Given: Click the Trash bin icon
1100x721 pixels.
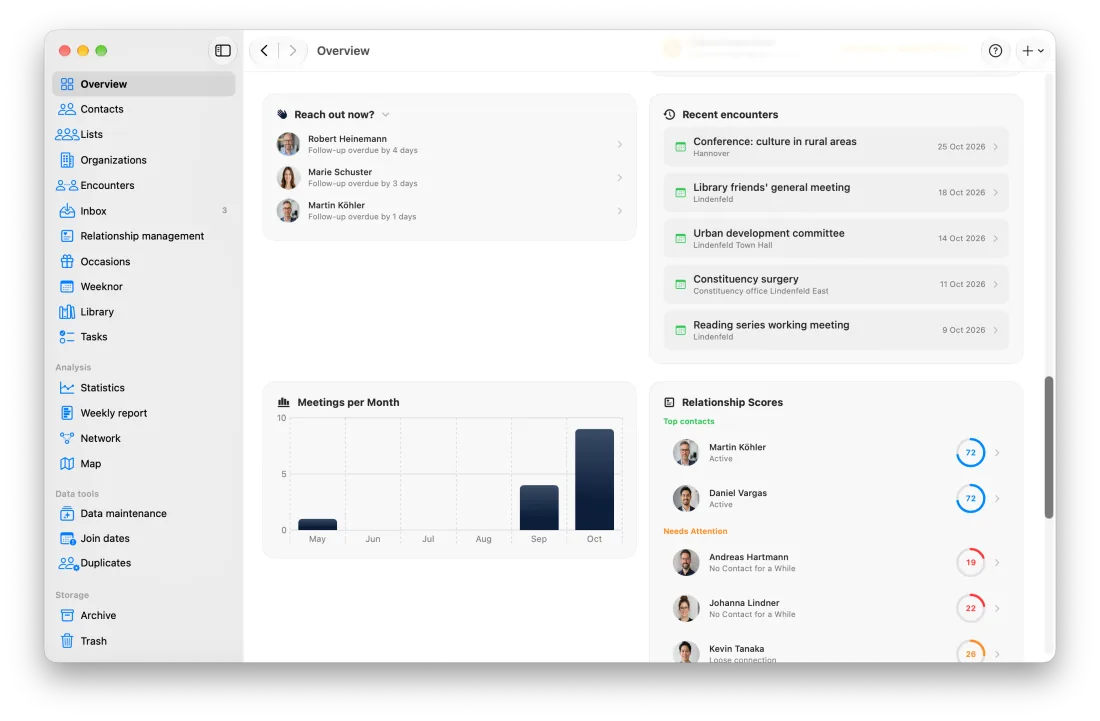Looking at the screenshot, I should tap(67, 640).
